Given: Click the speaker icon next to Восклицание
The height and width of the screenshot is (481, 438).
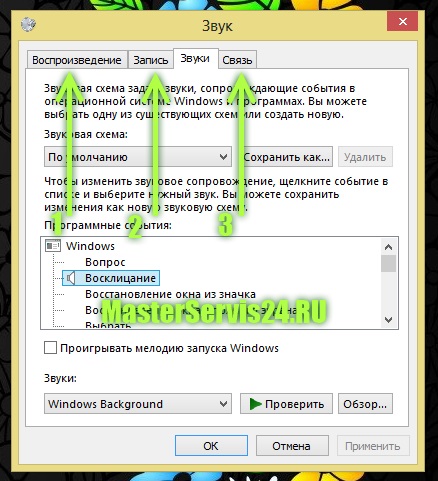Looking at the screenshot, I should pos(70,278).
